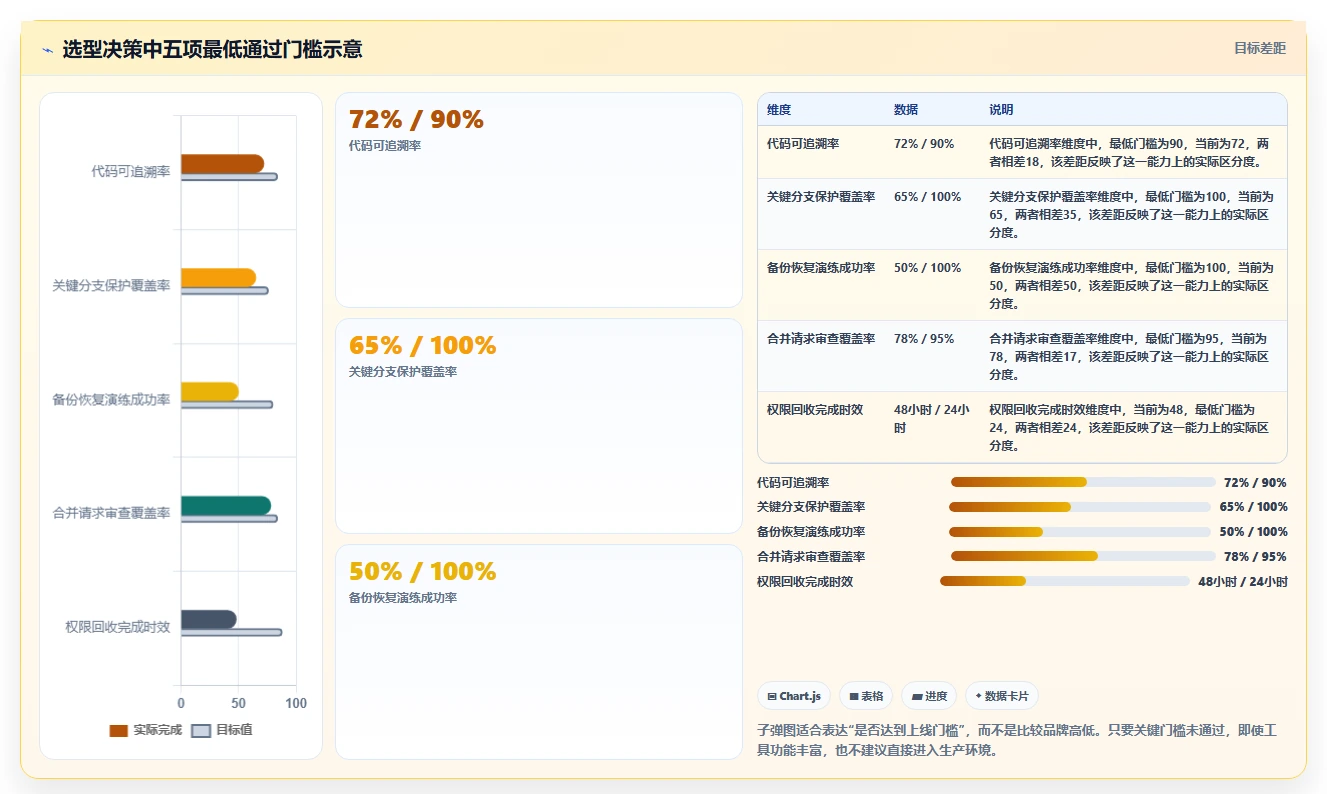Click the teal 合并请求审查覆盖率 actual bar
Screen dimensions: 1327x794
point(226,506)
